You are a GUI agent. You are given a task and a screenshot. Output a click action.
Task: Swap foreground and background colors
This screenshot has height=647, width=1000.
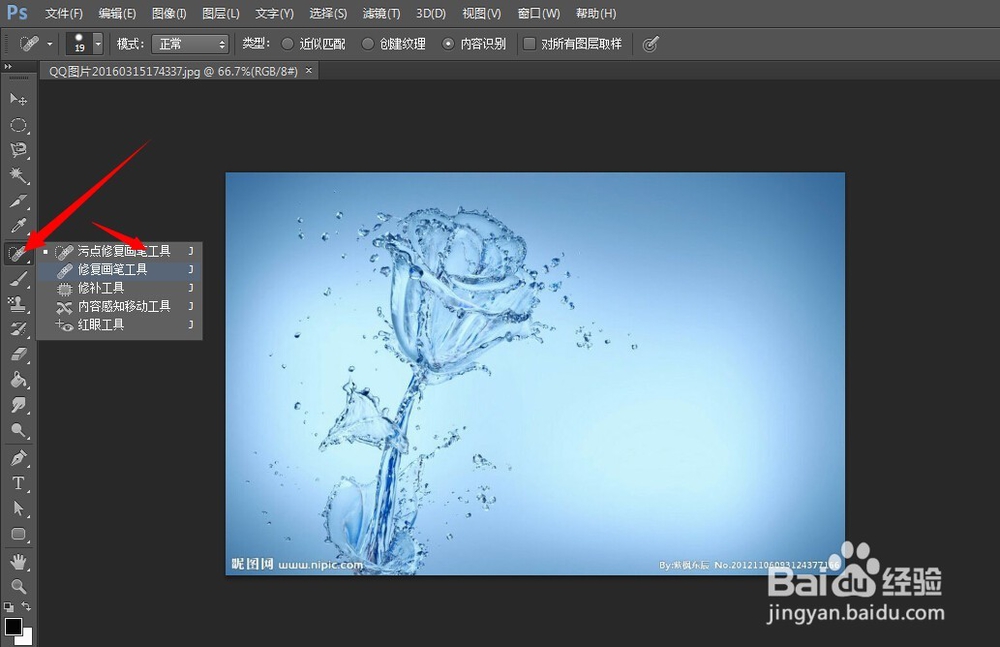[26, 606]
